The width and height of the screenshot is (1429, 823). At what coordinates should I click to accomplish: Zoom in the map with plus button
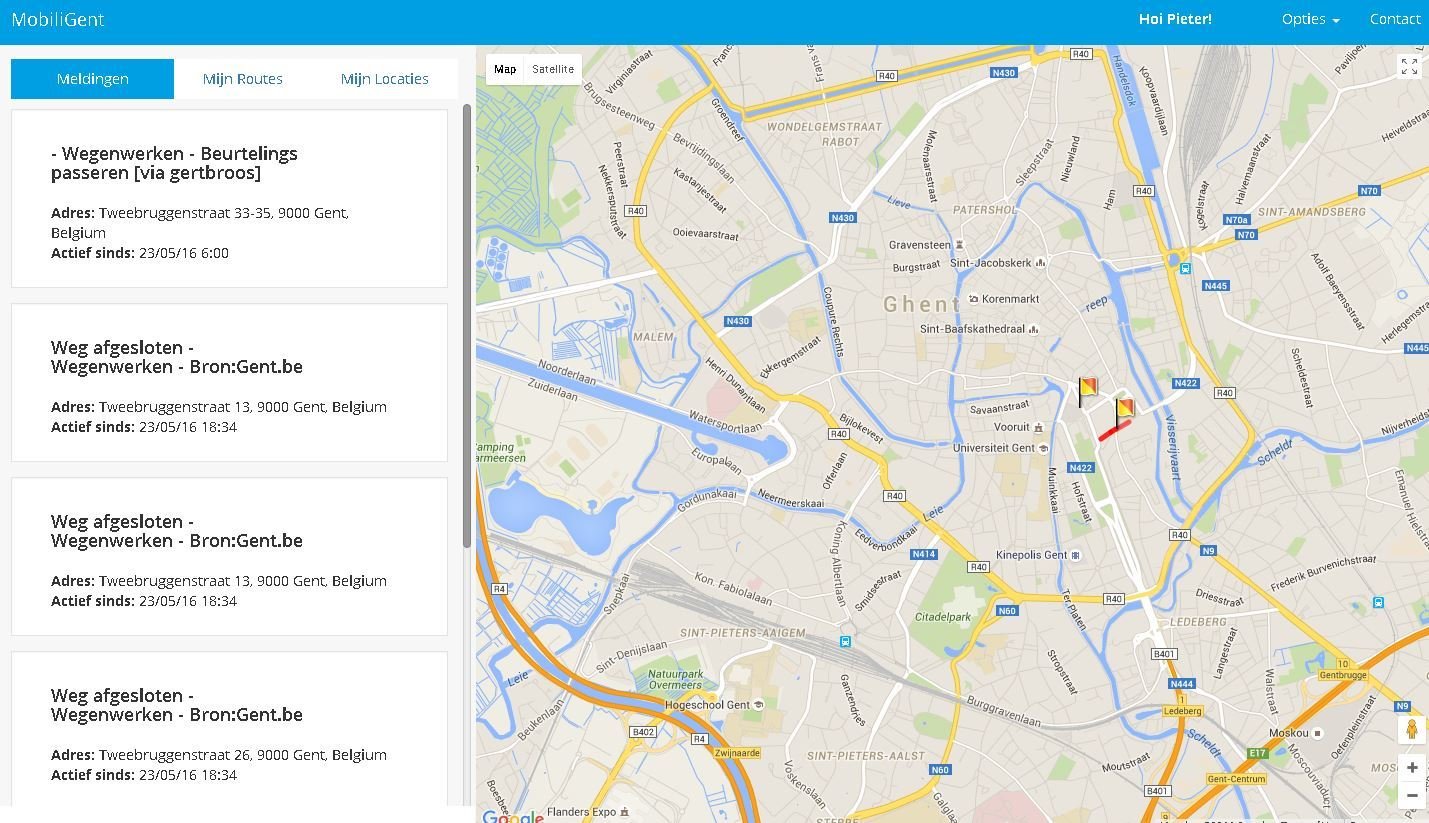pyautogui.click(x=1412, y=768)
